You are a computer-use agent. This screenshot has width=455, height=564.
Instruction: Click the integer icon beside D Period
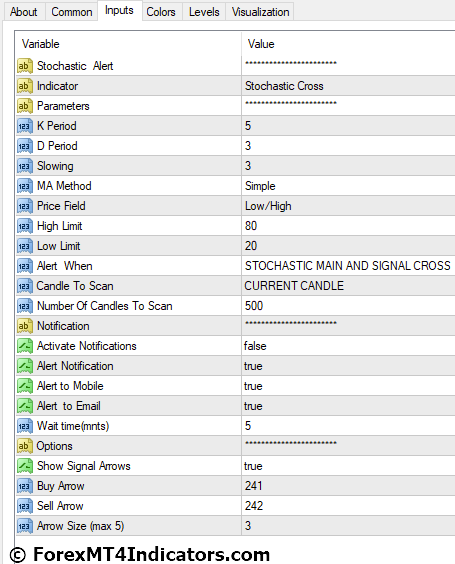[25, 146]
